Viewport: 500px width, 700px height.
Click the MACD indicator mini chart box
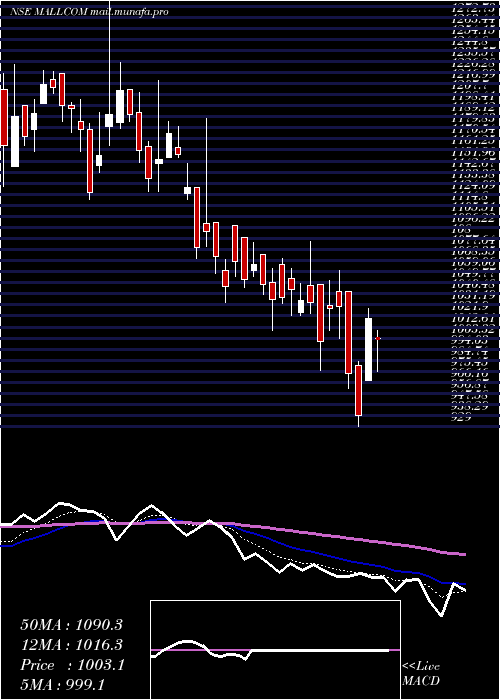click(275, 650)
